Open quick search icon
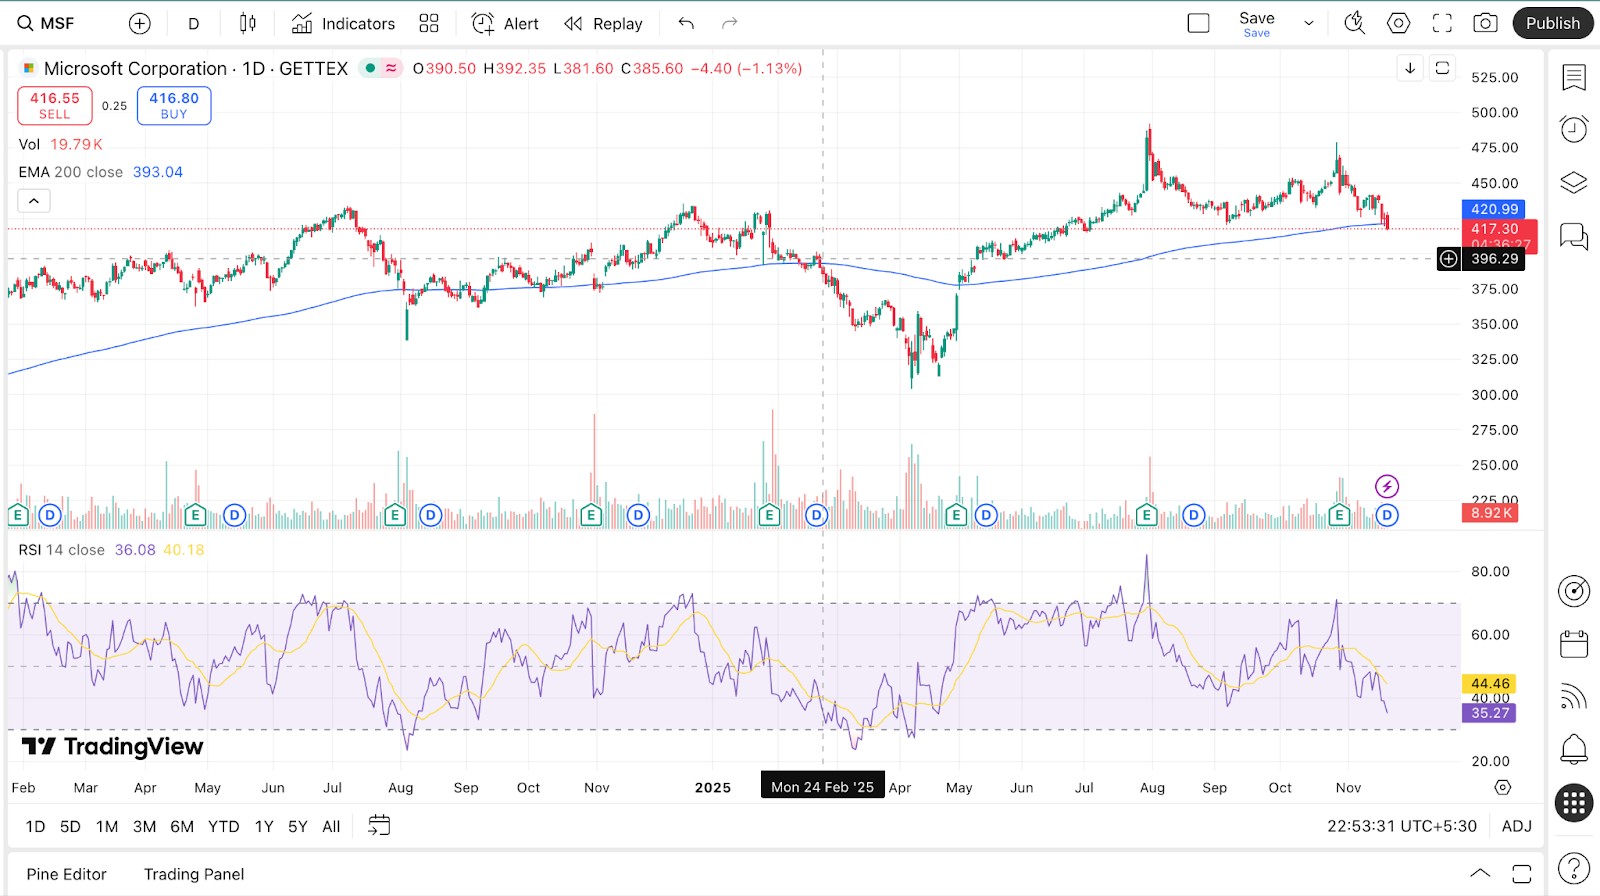Viewport: 1600px width, 896px height. pyautogui.click(x=1355, y=23)
